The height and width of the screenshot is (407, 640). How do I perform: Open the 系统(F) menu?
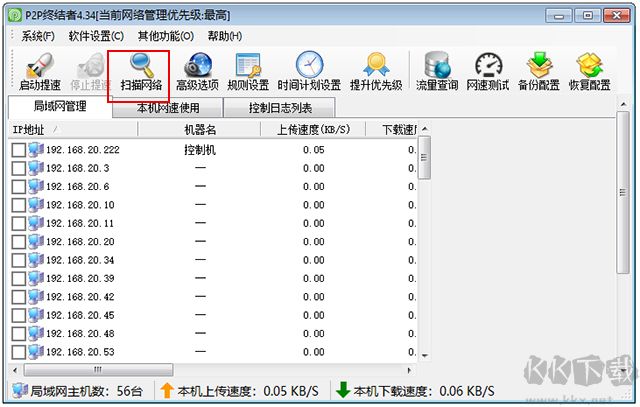[x=37, y=36]
